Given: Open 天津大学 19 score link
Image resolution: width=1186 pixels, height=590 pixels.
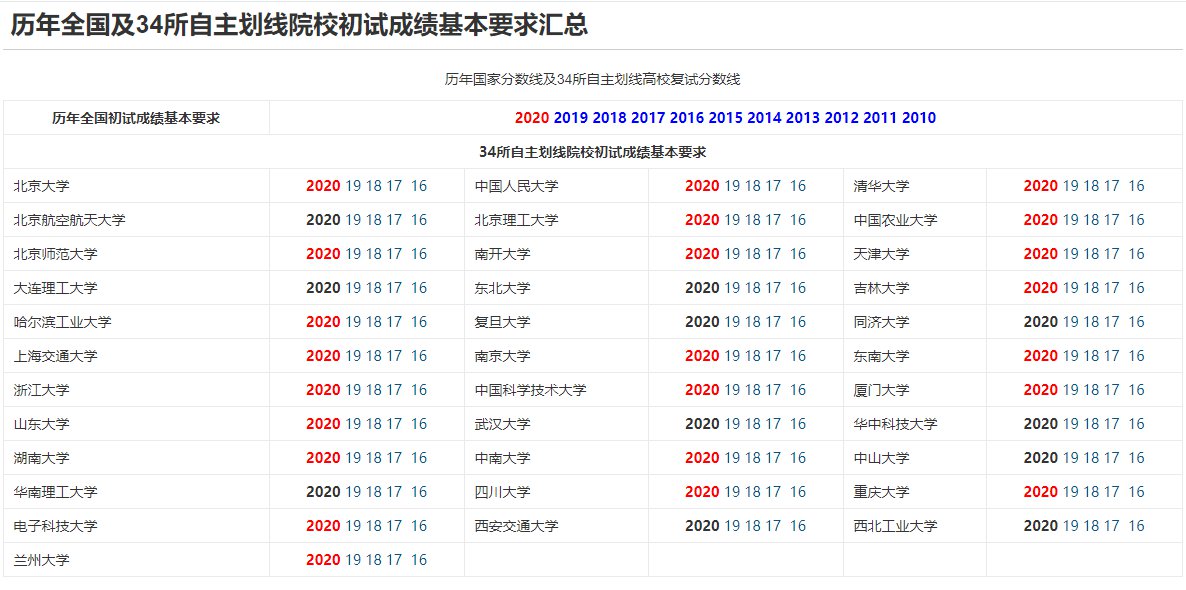Looking at the screenshot, I should click(x=1071, y=254).
